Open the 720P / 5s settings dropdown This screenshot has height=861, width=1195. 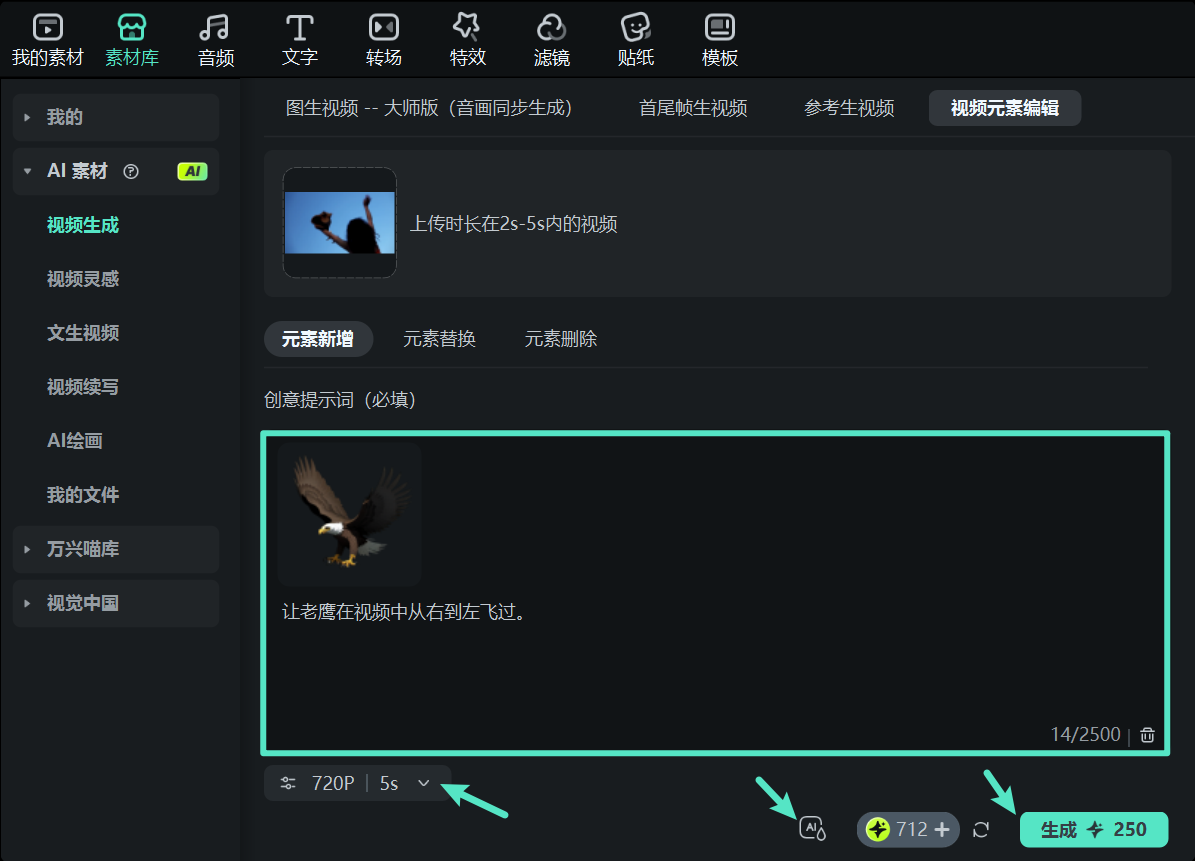pos(357,784)
